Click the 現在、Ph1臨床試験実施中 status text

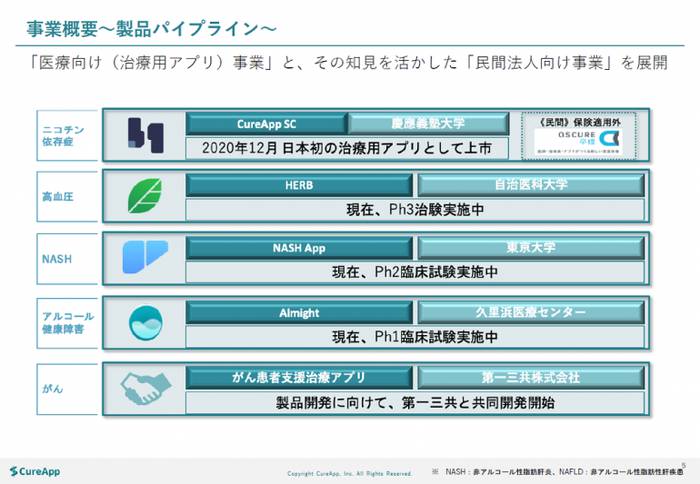[415, 337]
